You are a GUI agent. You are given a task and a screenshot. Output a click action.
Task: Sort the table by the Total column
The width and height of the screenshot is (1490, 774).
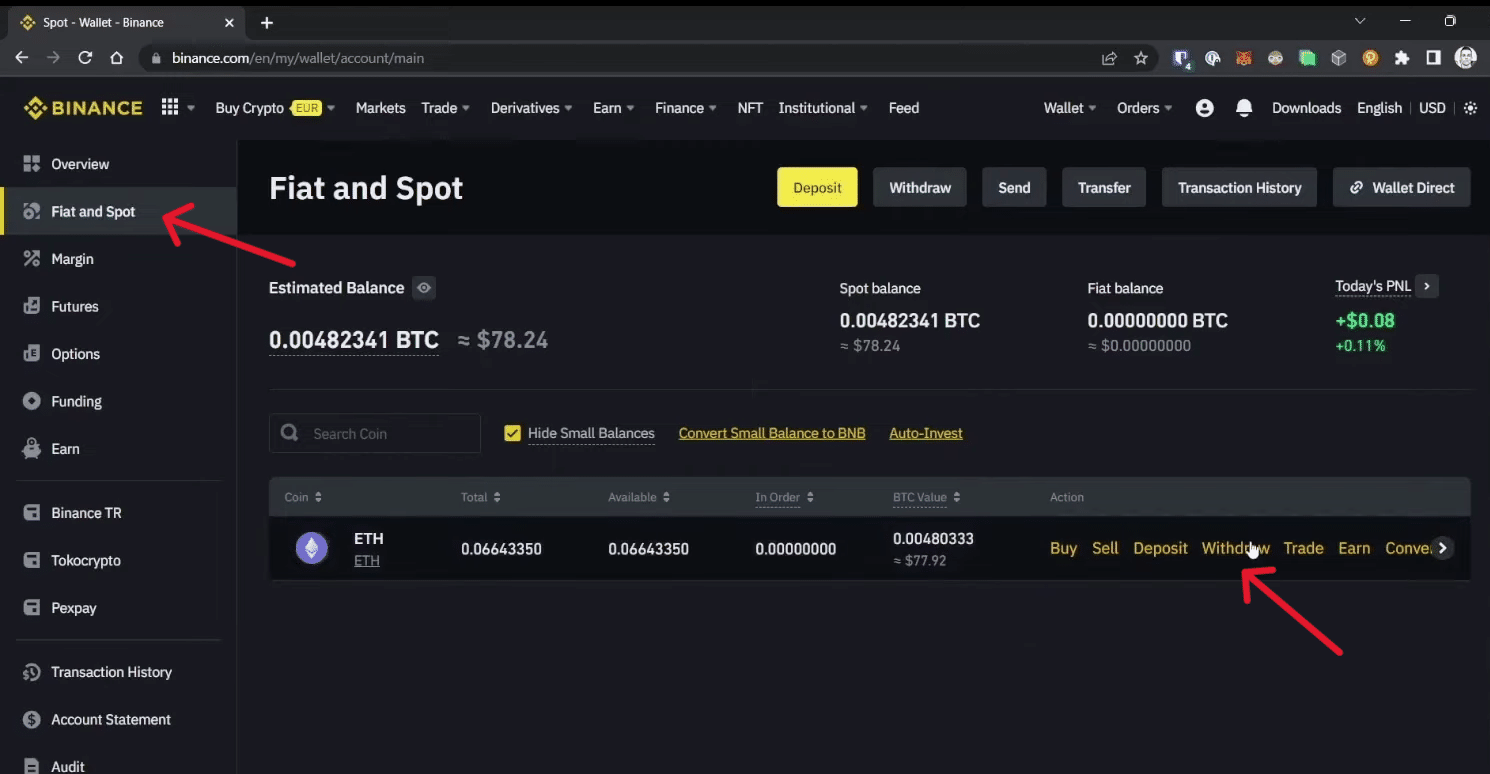[480, 497]
